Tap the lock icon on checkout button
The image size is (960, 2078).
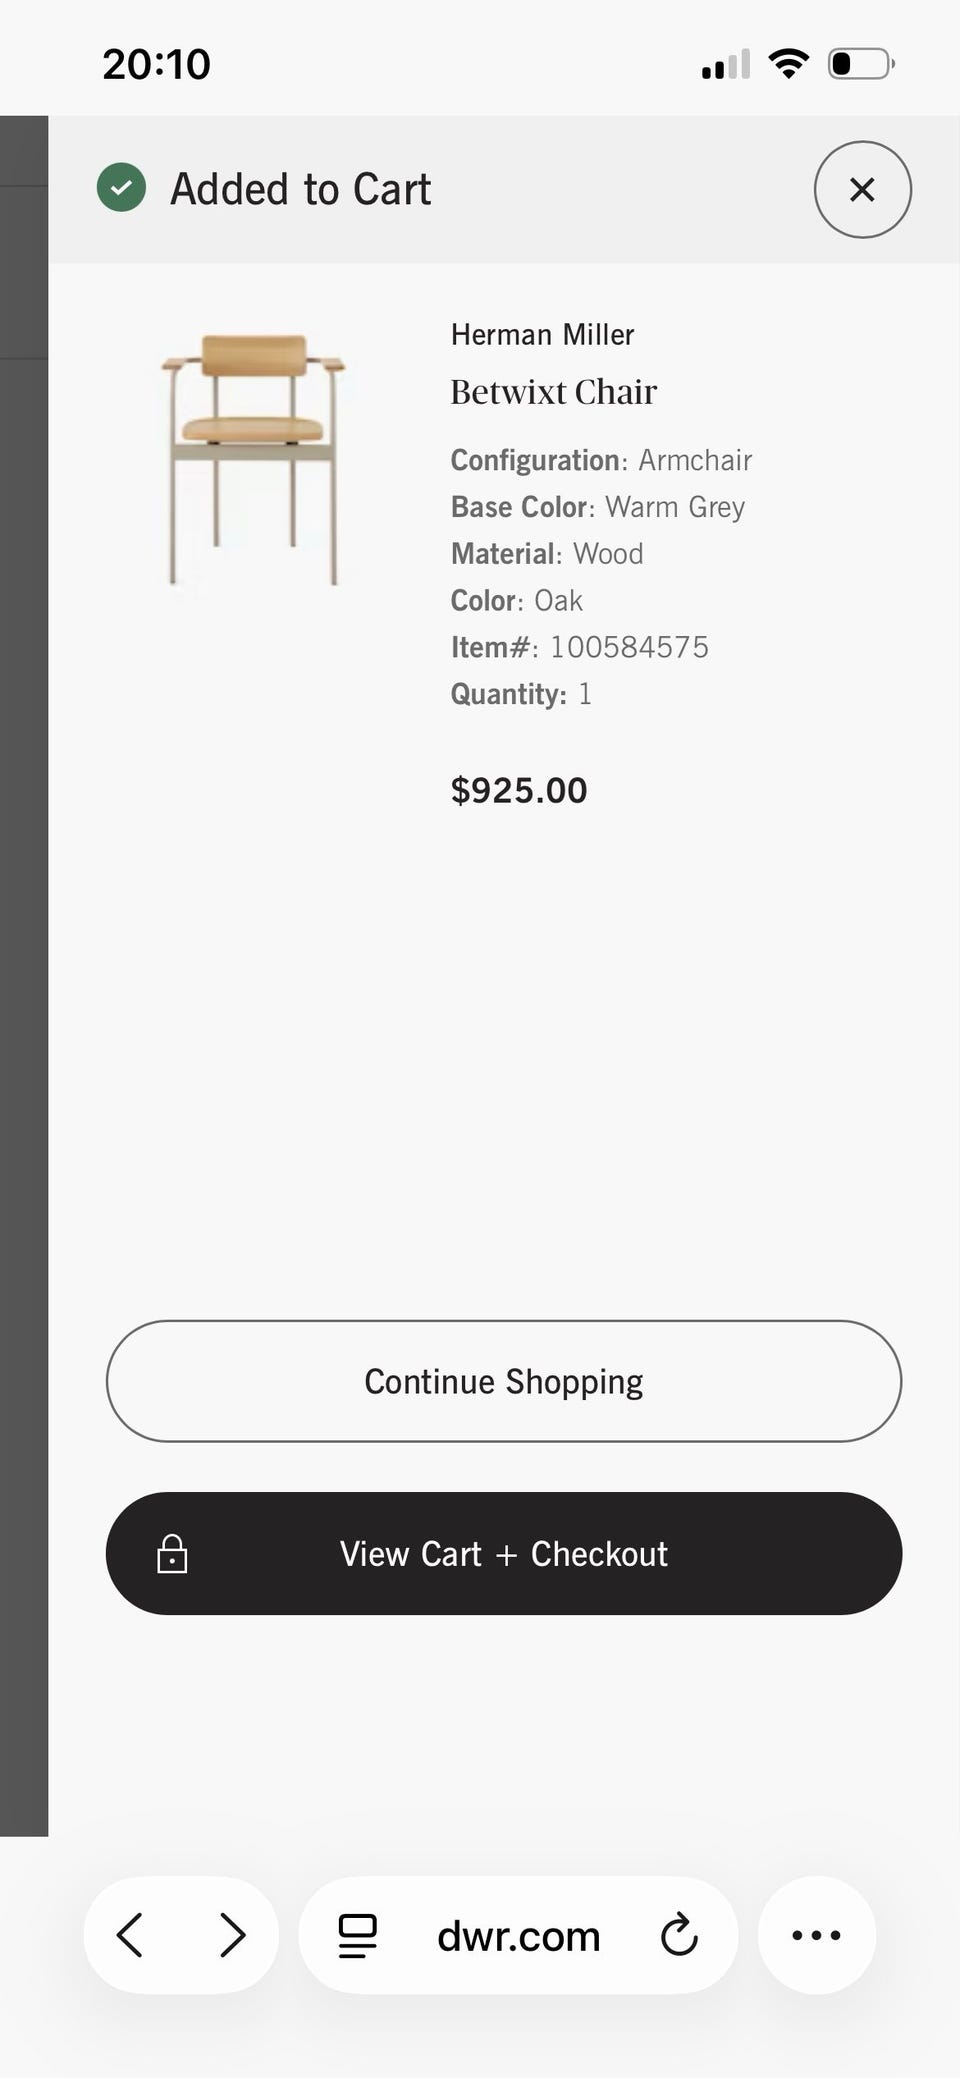pyautogui.click(x=172, y=1554)
